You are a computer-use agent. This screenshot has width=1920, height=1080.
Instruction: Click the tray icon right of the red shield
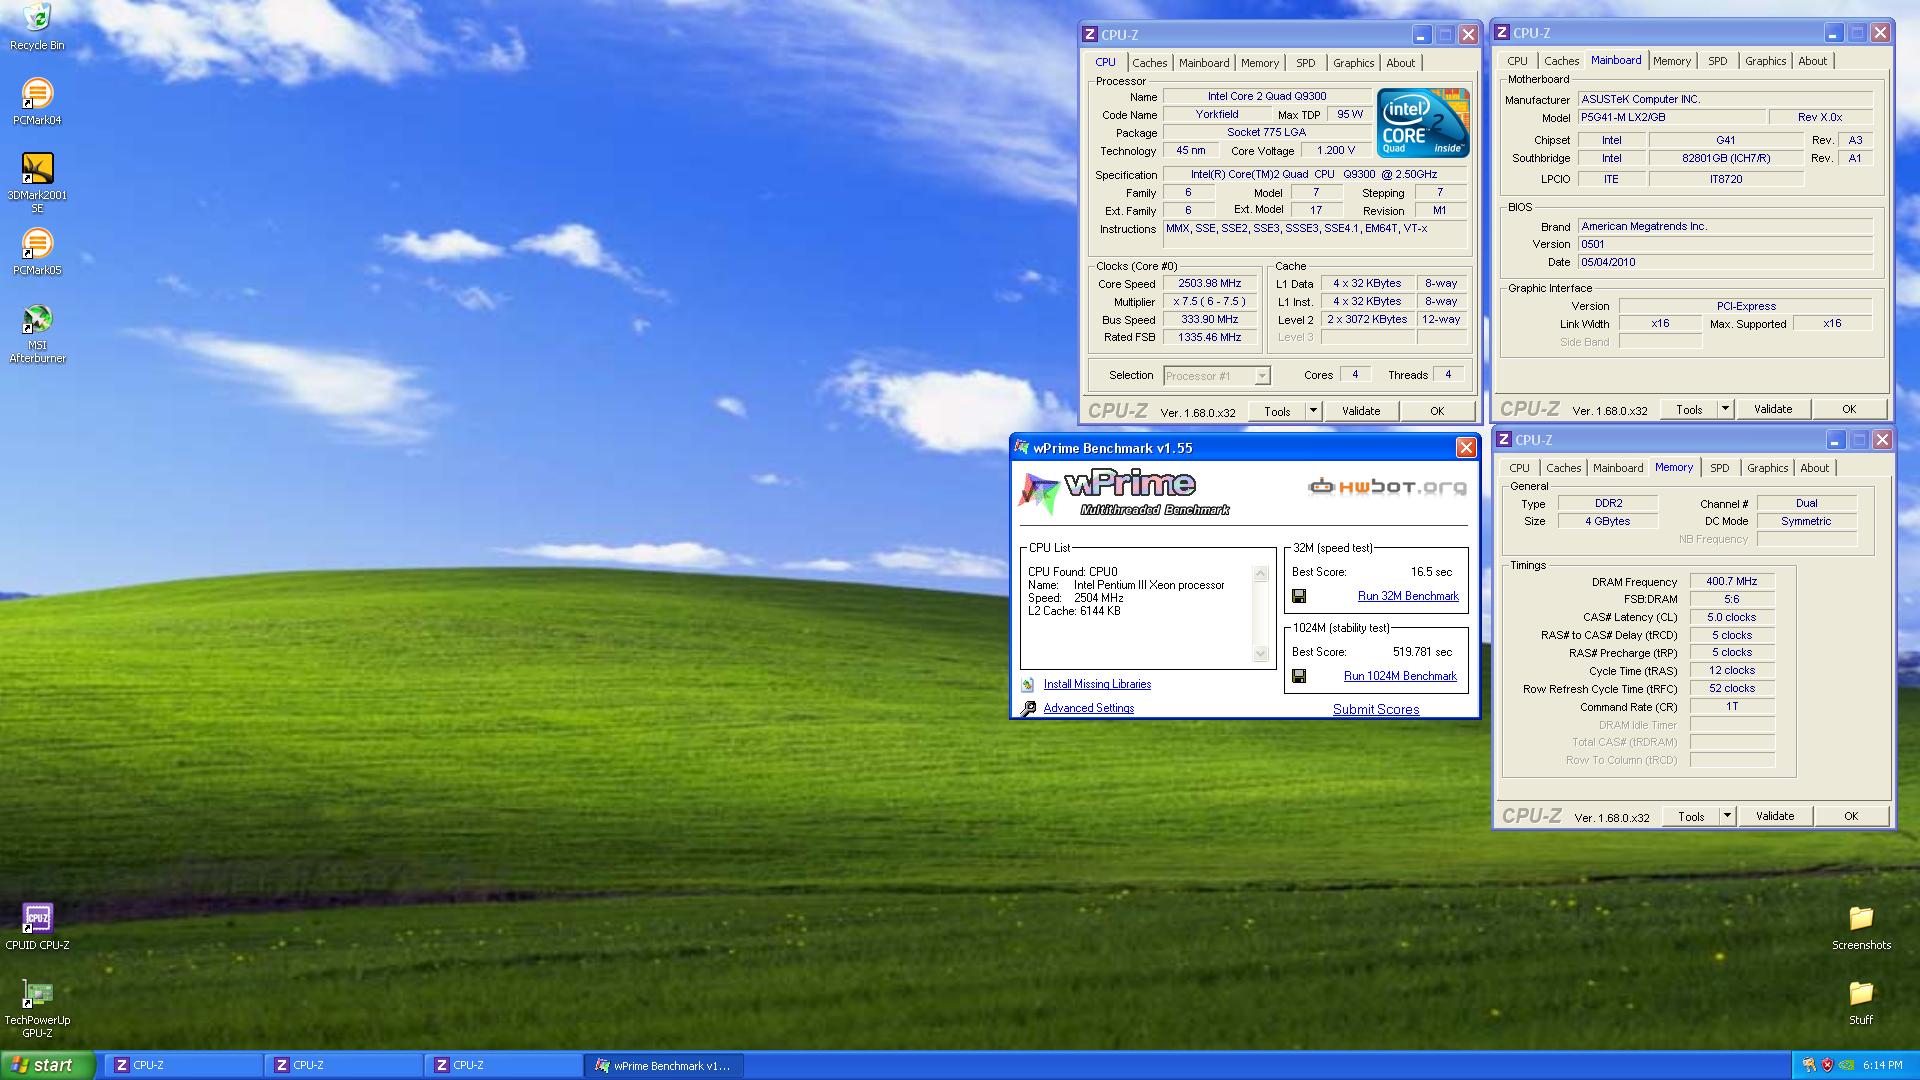pyautogui.click(x=1847, y=1066)
